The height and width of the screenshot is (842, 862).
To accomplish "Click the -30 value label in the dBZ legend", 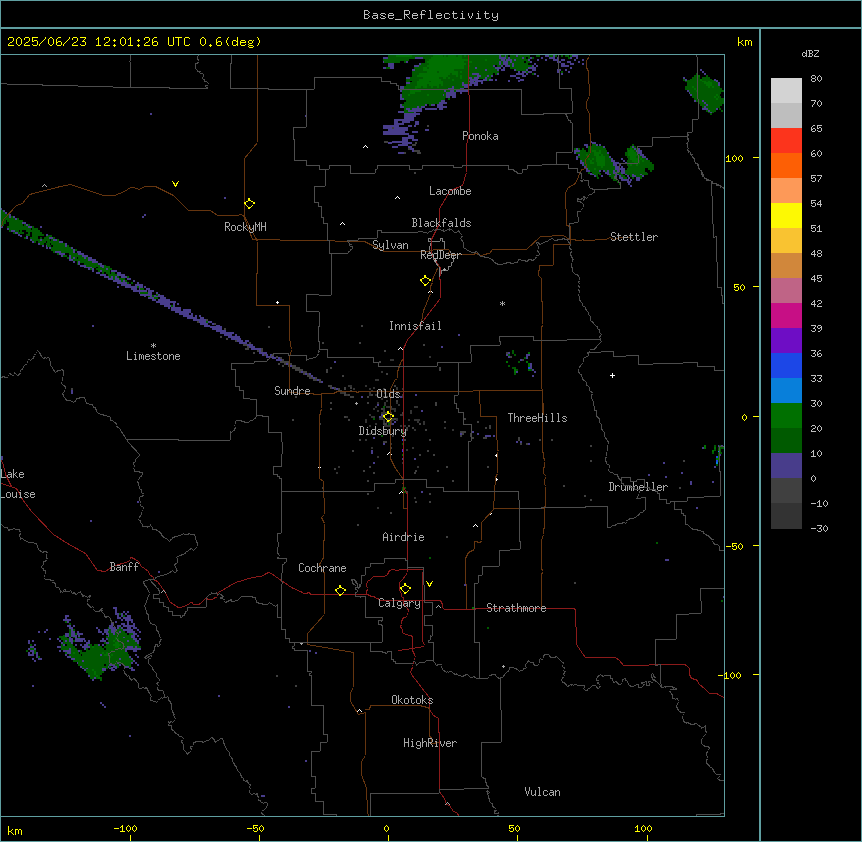I will 819,529.
